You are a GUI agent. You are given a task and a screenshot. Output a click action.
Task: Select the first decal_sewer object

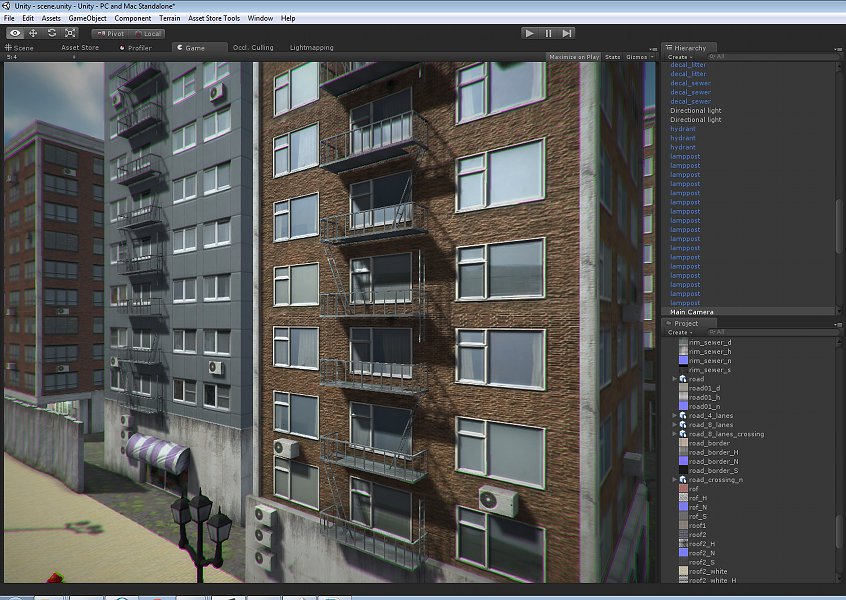click(690, 83)
